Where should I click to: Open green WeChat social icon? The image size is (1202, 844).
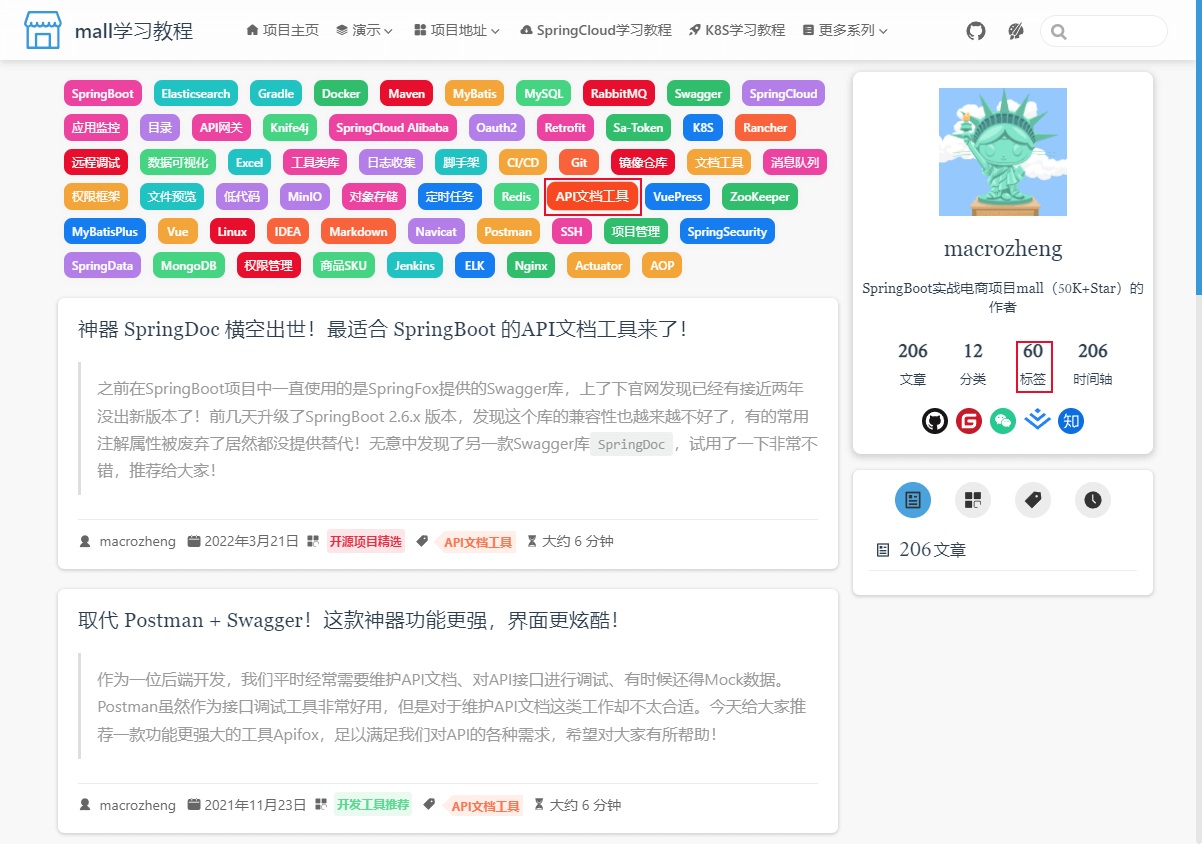pyautogui.click(x=1003, y=421)
